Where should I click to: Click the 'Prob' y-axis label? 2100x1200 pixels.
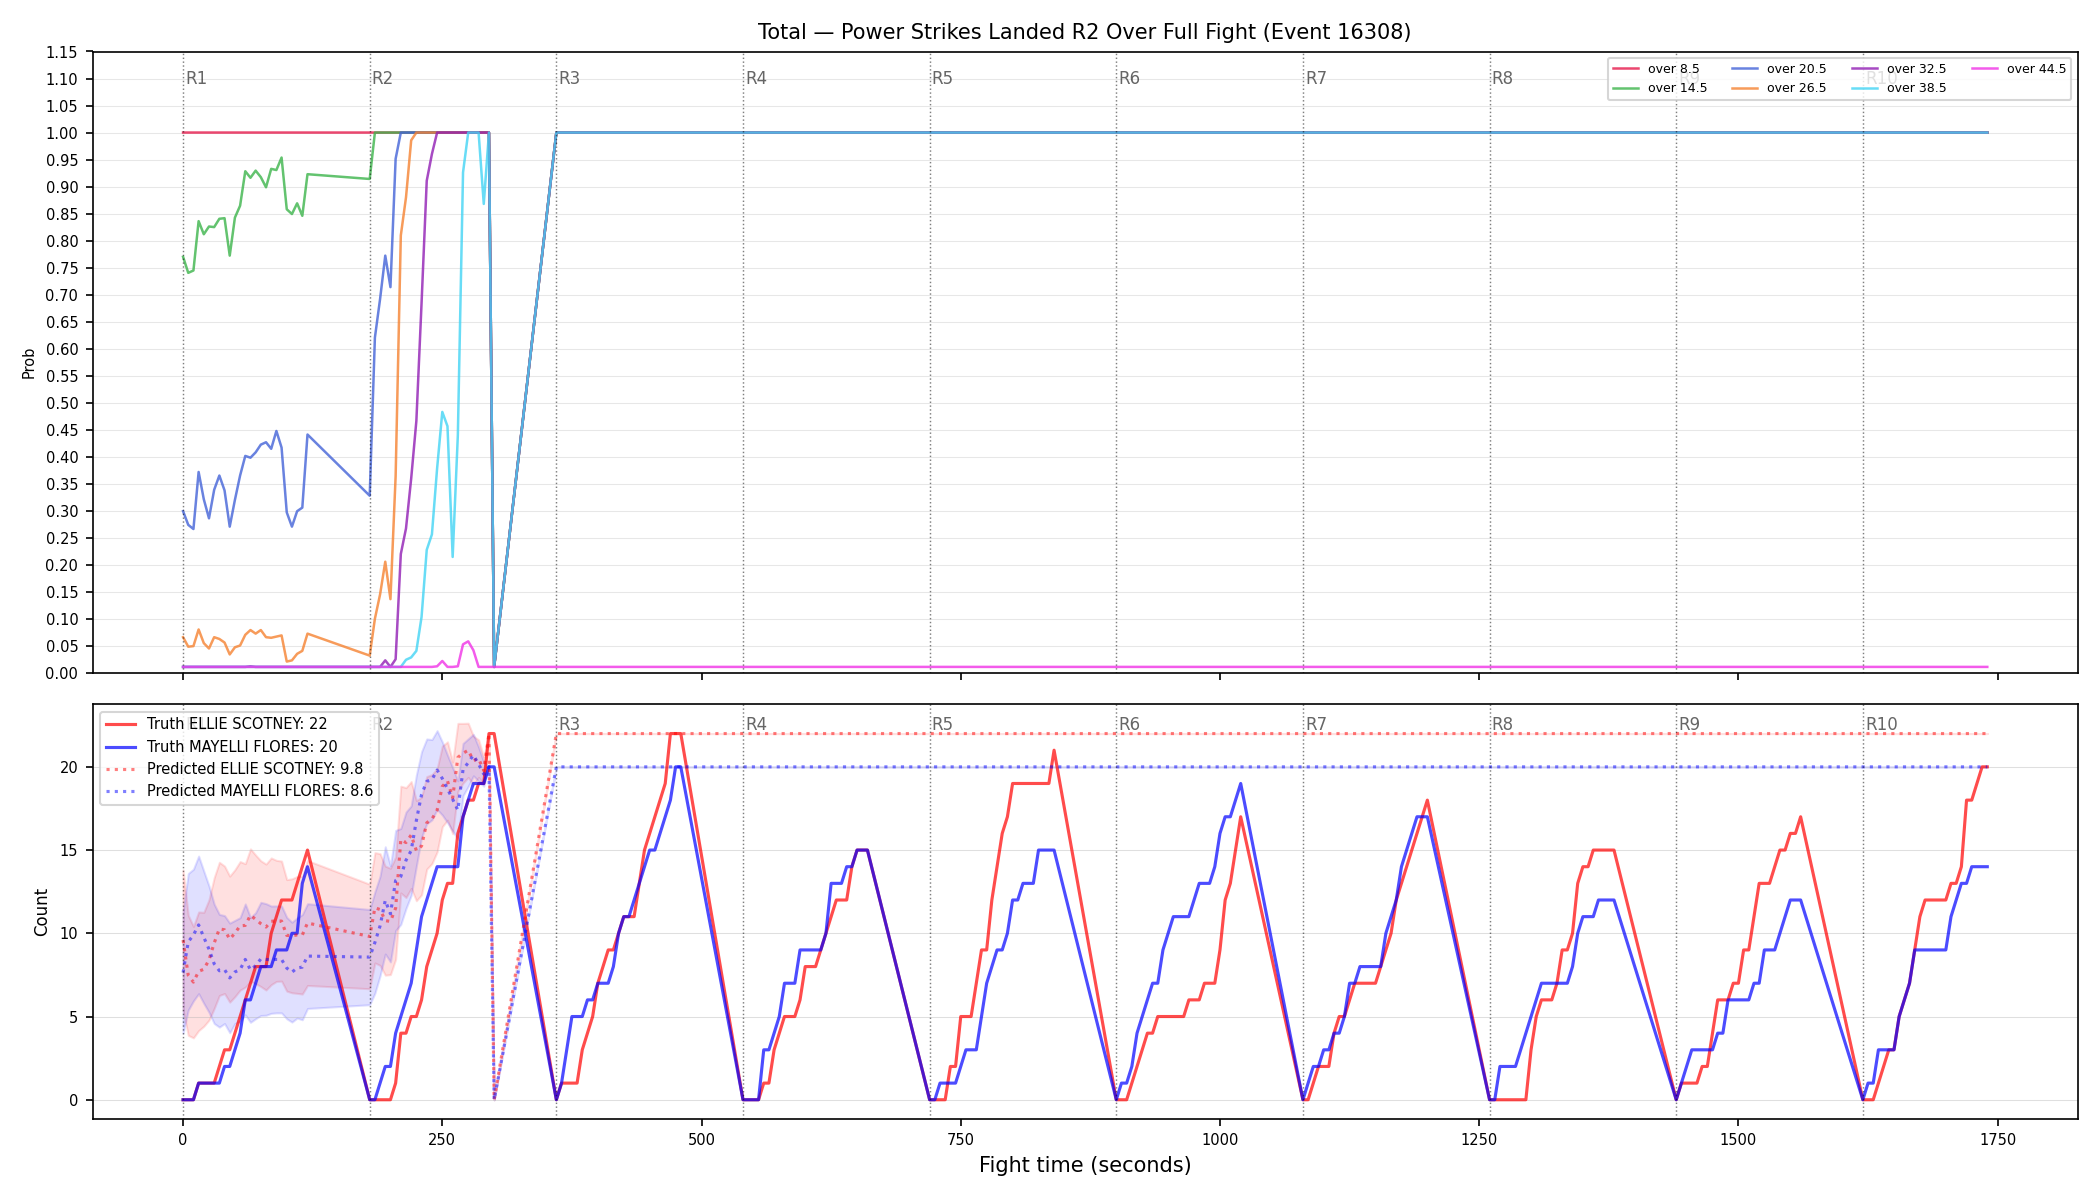tap(29, 363)
